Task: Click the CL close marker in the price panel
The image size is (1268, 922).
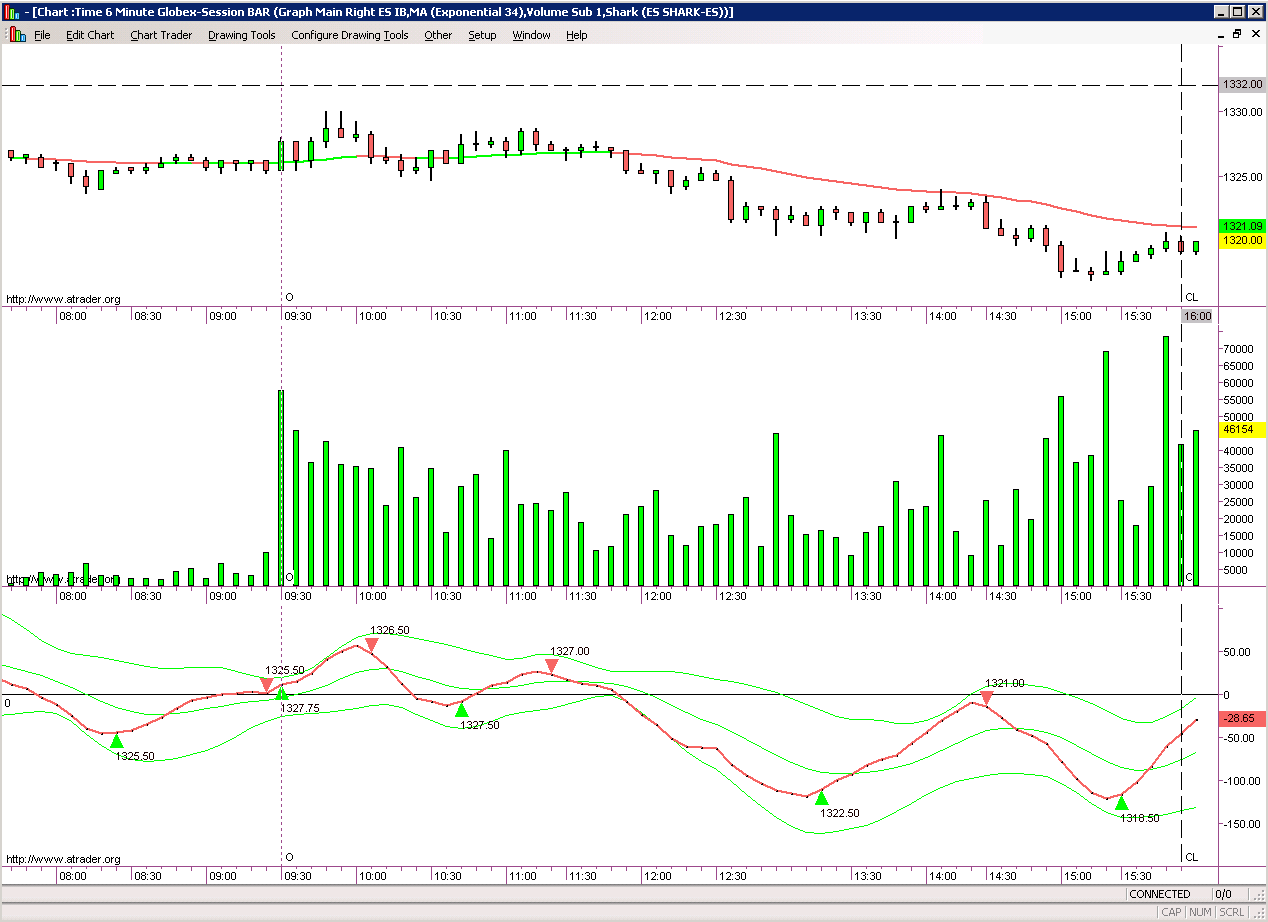Action: coord(1191,297)
